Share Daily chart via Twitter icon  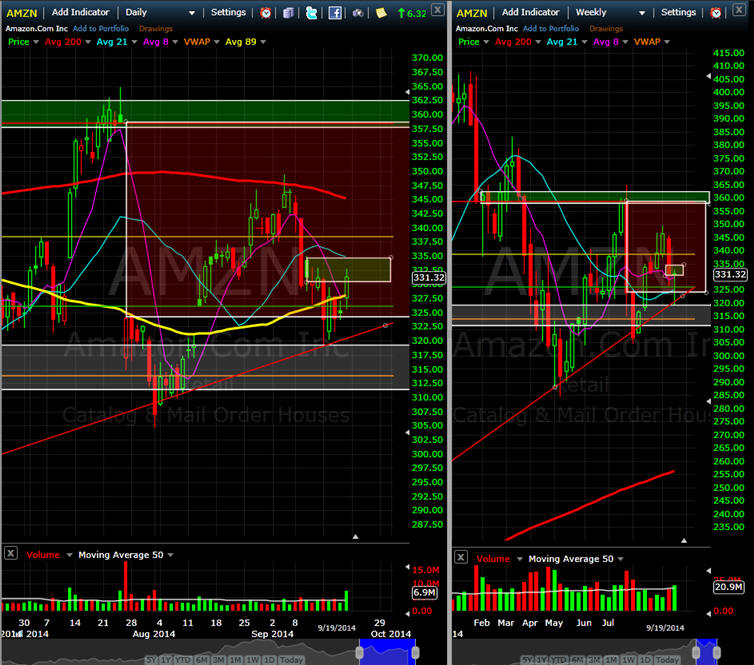tap(311, 13)
